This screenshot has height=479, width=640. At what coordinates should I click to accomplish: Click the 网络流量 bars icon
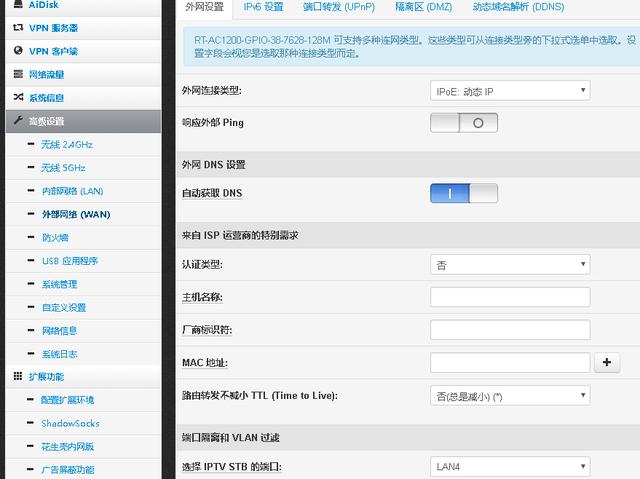(18, 74)
